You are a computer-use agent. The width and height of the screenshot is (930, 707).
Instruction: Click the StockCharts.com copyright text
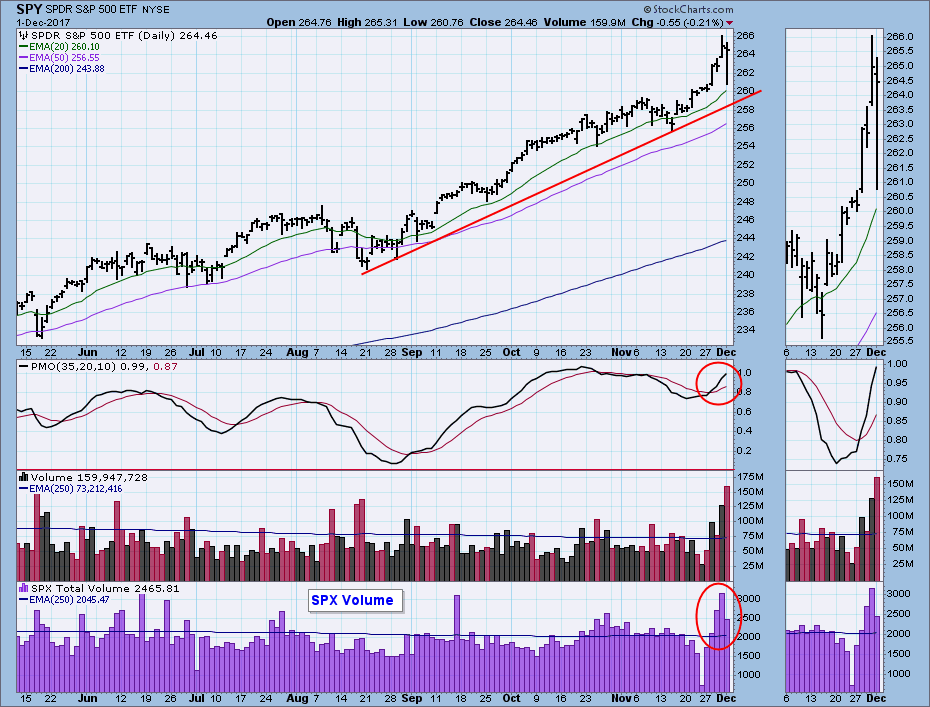(x=689, y=9)
